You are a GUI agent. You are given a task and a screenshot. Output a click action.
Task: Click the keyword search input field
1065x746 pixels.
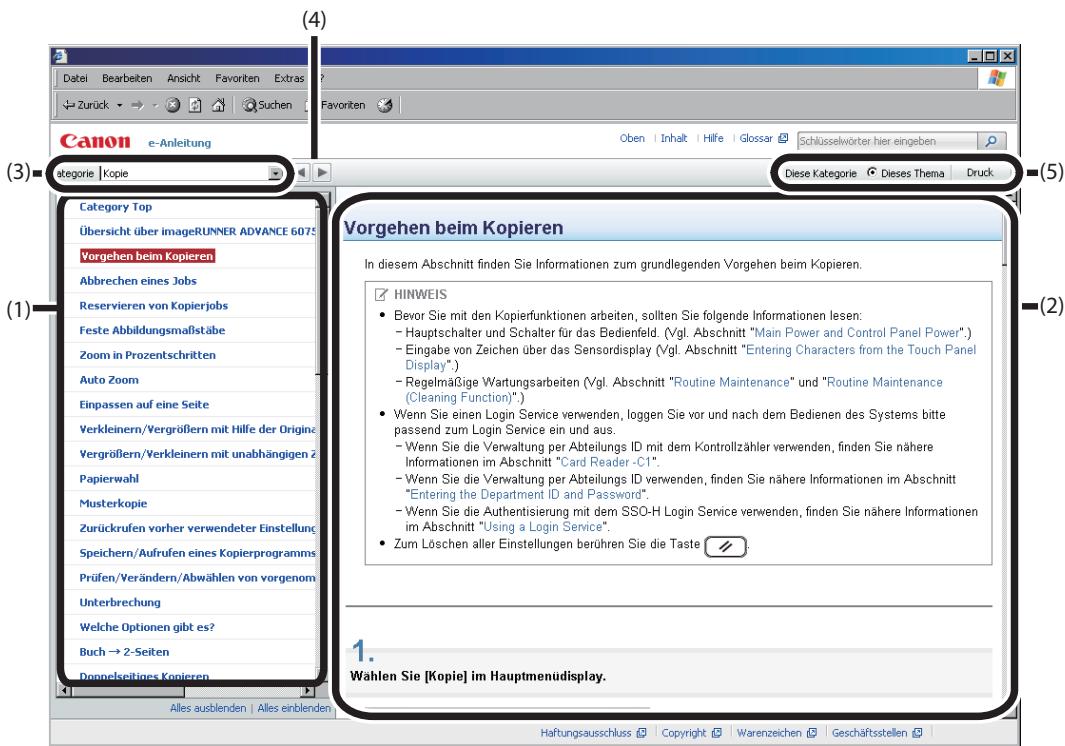point(887,141)
